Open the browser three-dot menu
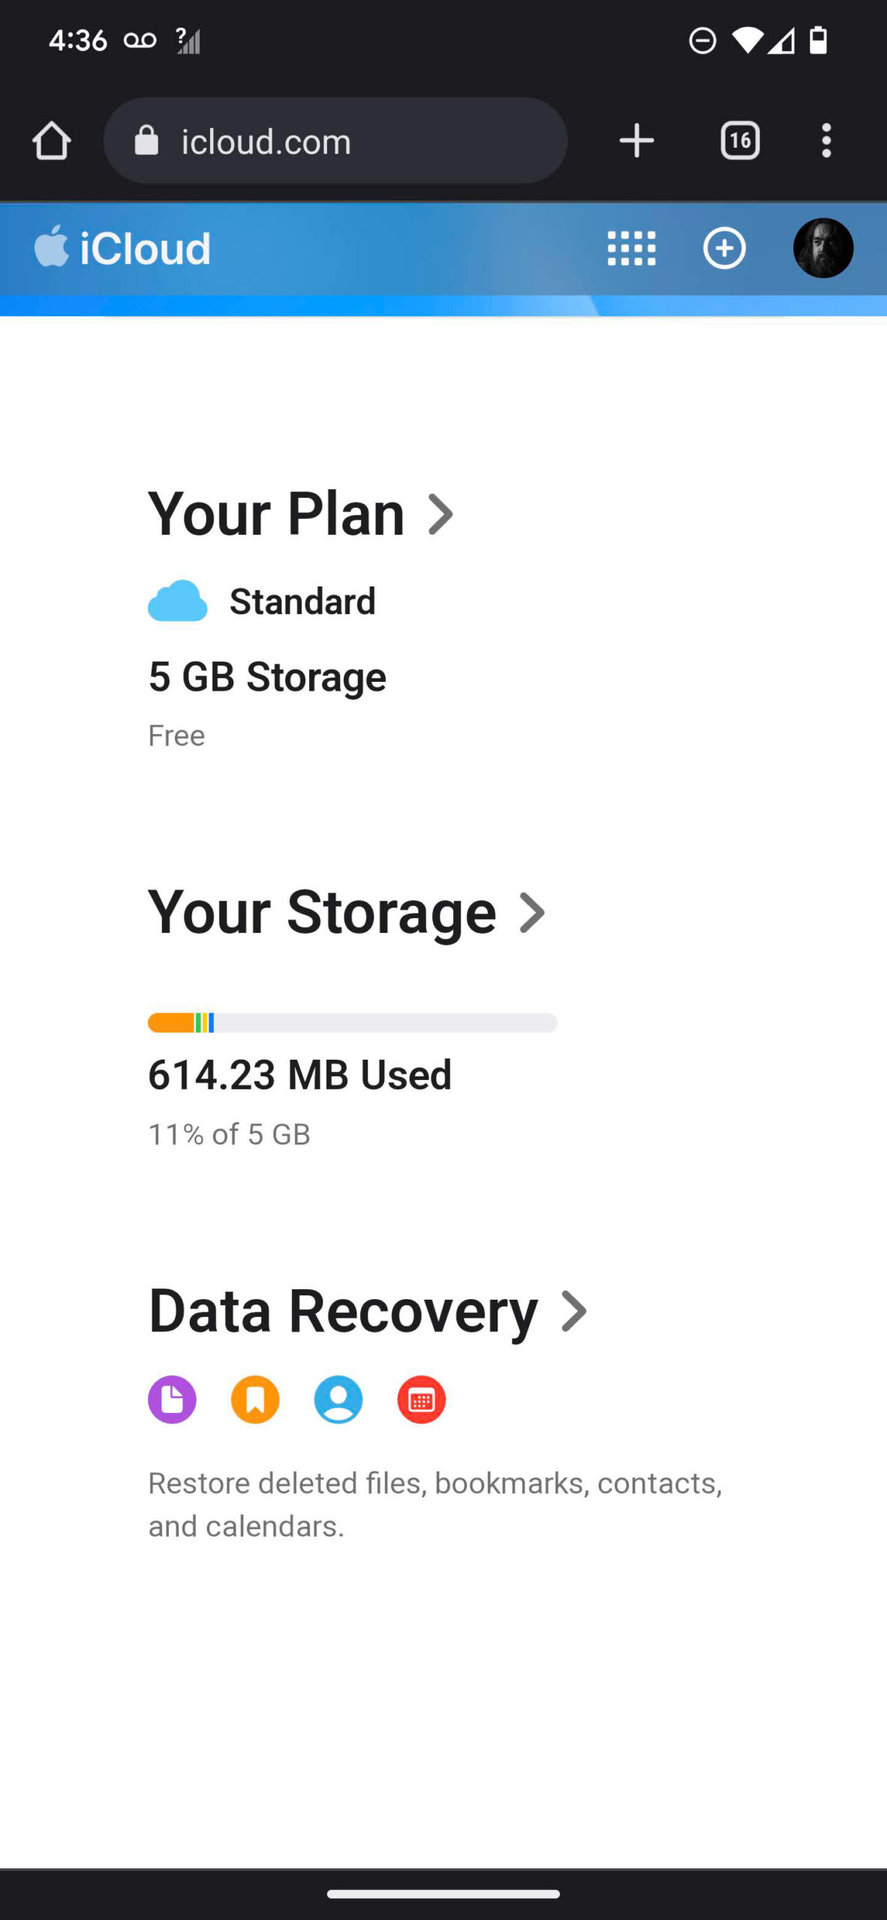 coord(826,141)
